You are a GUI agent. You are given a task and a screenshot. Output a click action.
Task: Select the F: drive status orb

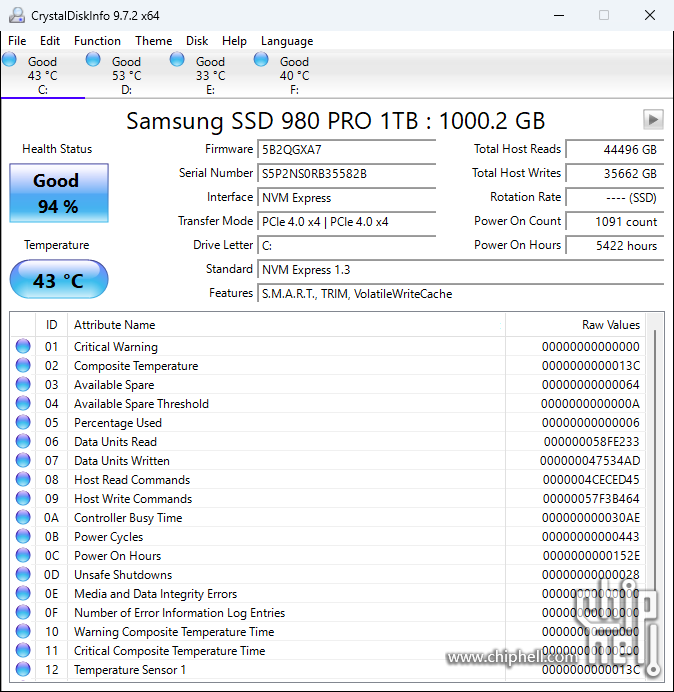point(262,60)
